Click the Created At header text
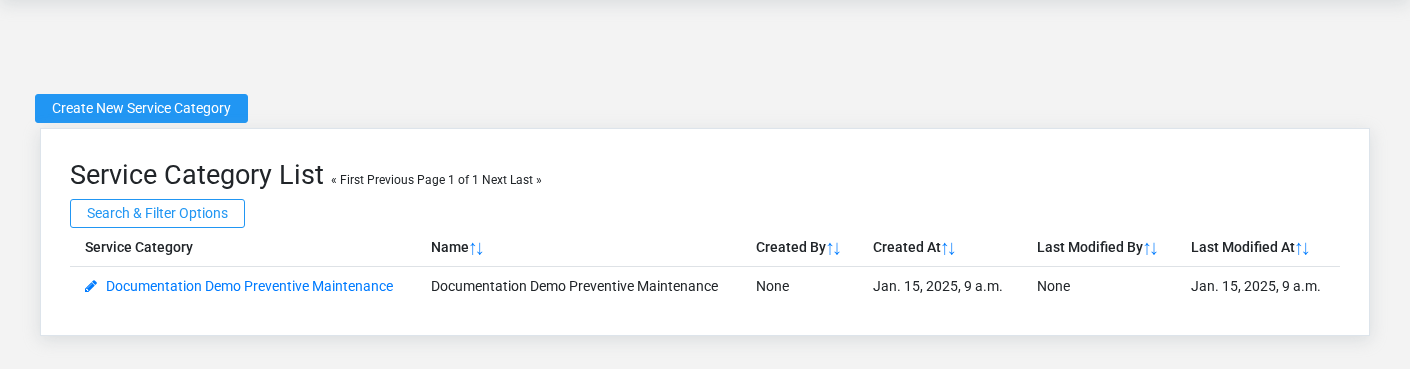Viewport: 1410px width, 369px height. tap(907, 247)
